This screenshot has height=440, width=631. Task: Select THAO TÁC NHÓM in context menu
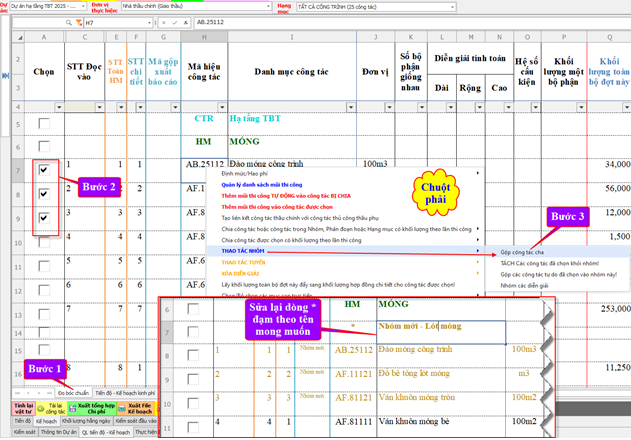click(244, 251)
